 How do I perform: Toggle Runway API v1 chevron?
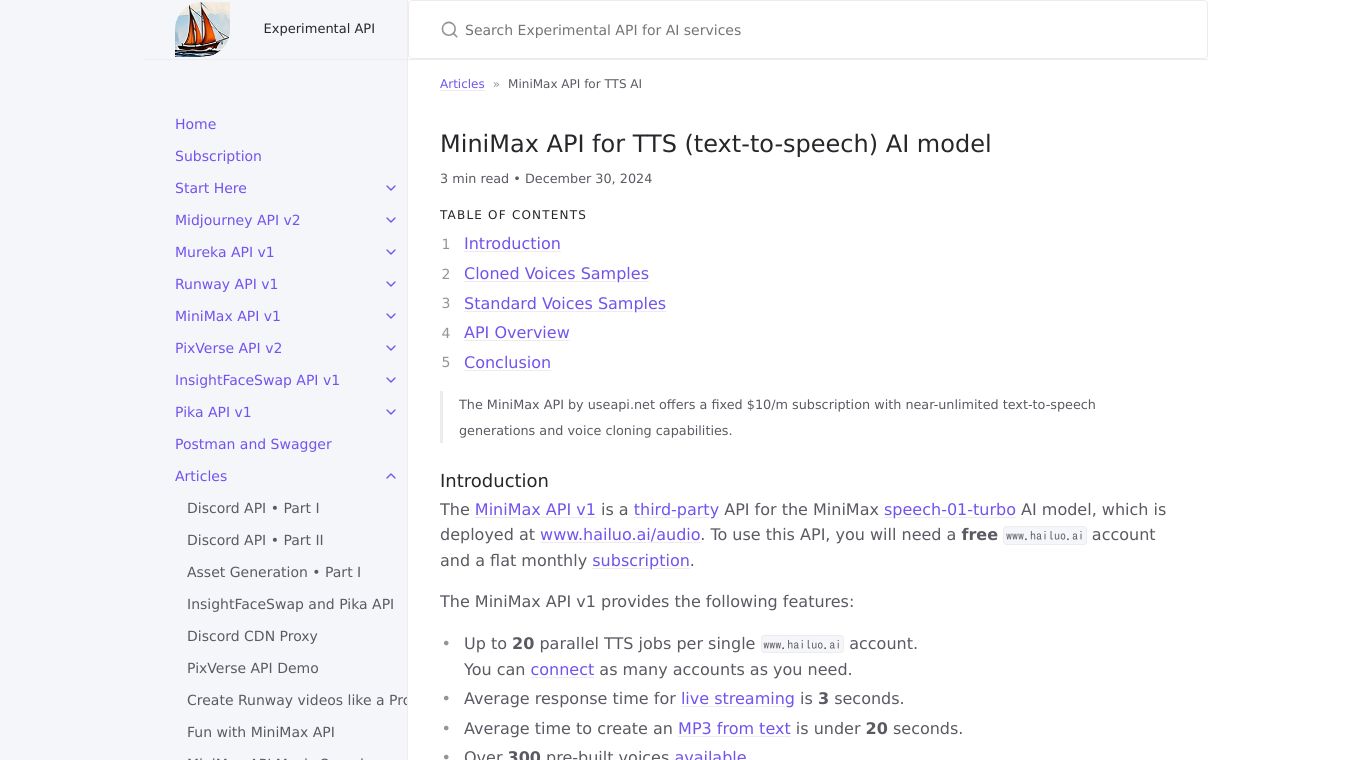point(391,284)
